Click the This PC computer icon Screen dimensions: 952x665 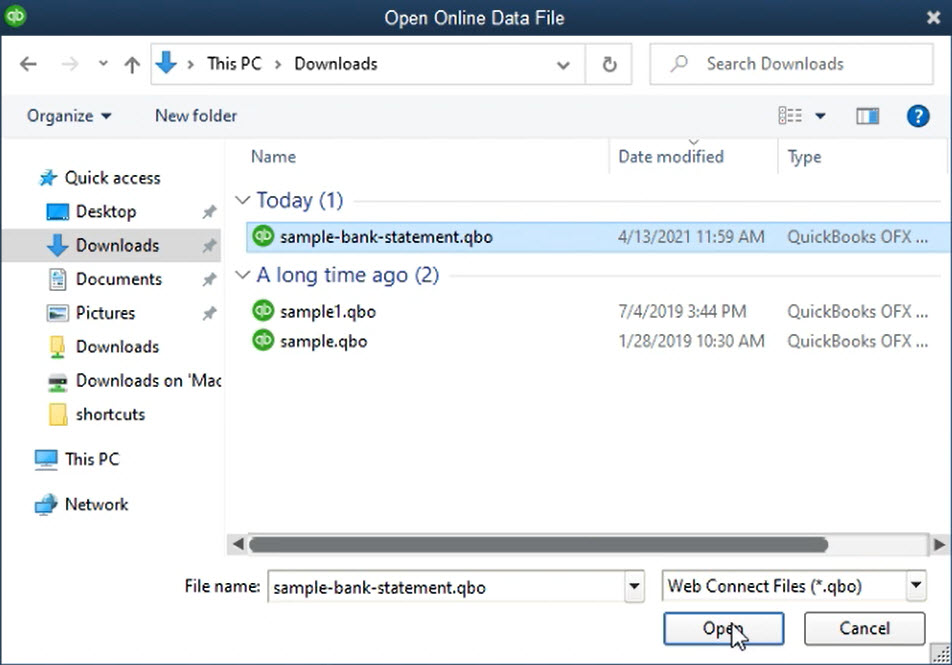46,460
